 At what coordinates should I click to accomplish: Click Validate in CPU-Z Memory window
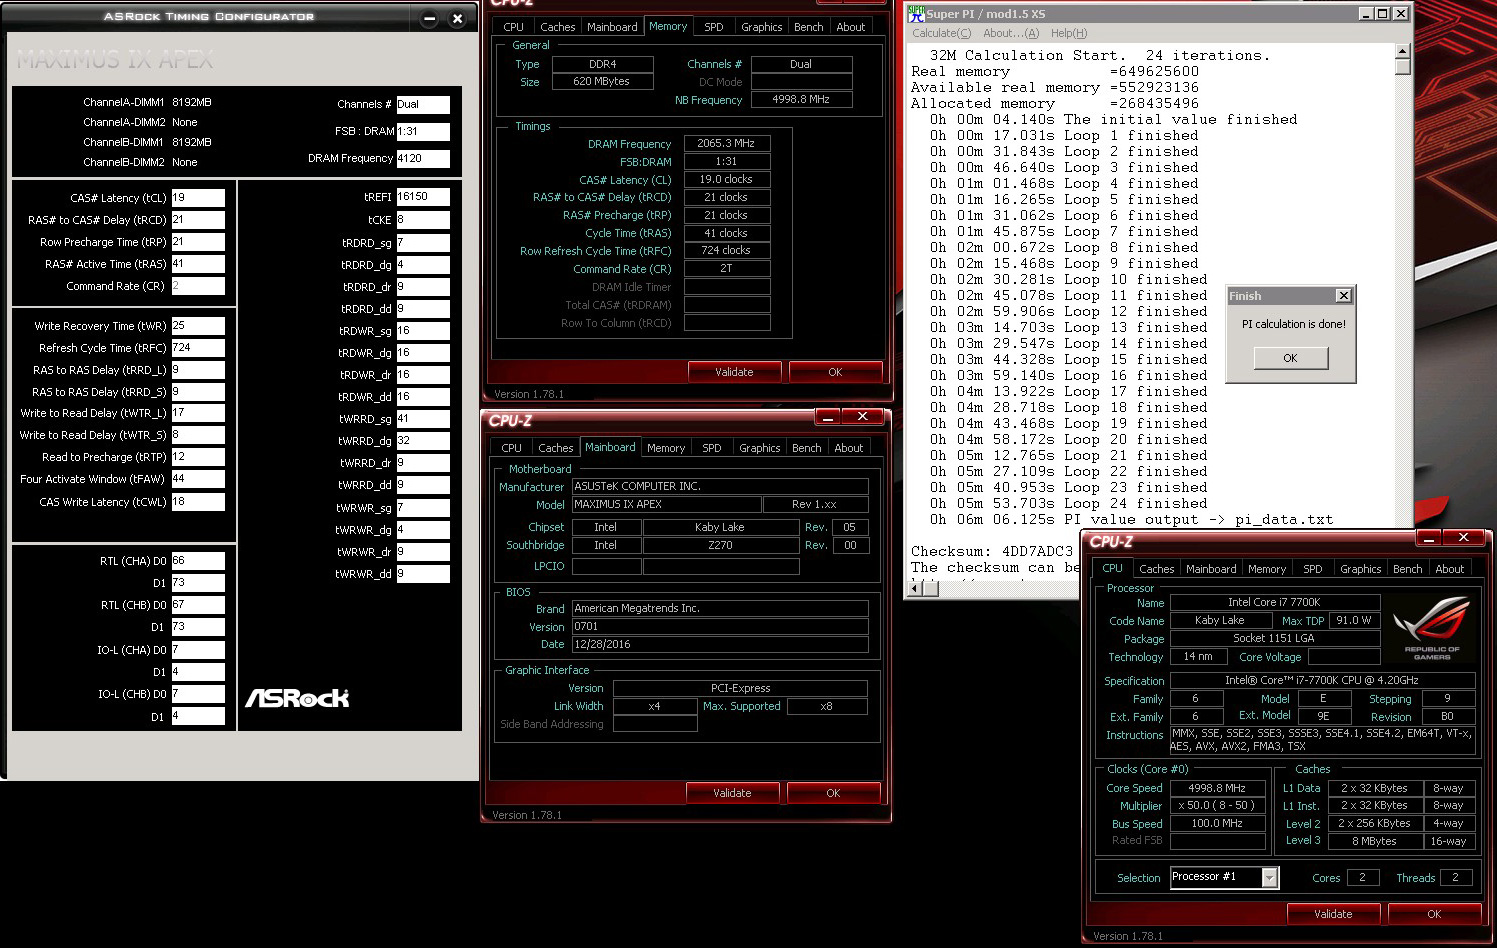point(734,372)
